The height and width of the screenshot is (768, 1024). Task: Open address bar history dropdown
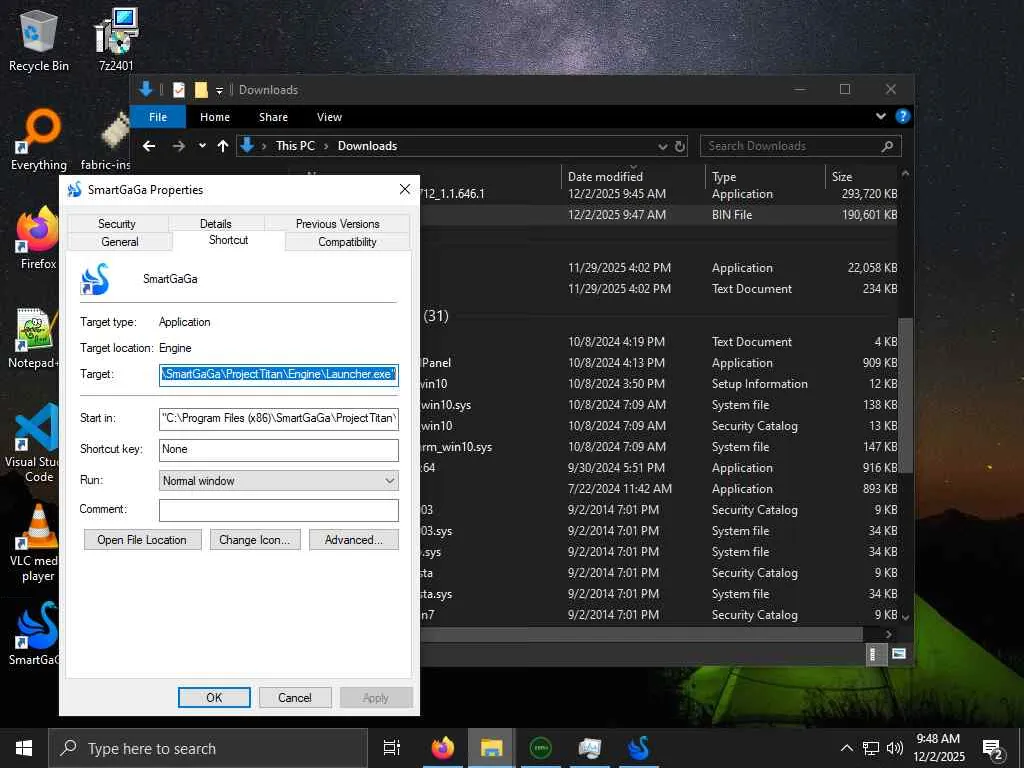(663, 146)
